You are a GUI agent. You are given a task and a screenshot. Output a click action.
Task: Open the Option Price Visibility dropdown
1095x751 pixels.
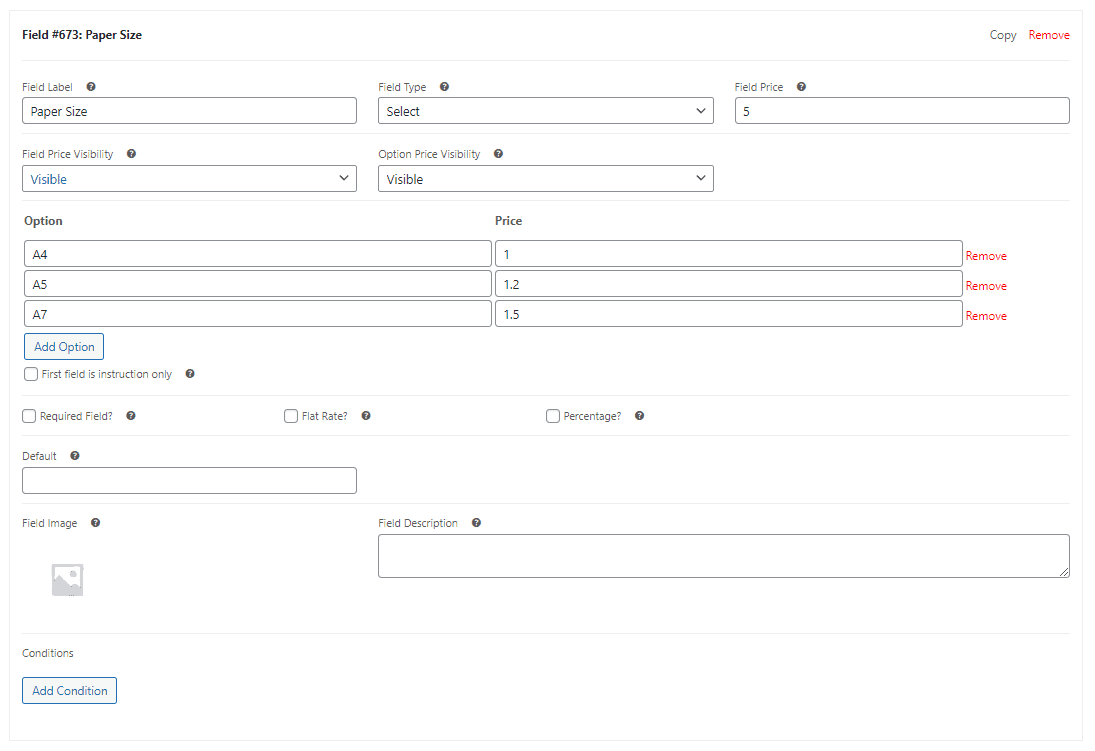pyautogui.click(x=545, y=179)
